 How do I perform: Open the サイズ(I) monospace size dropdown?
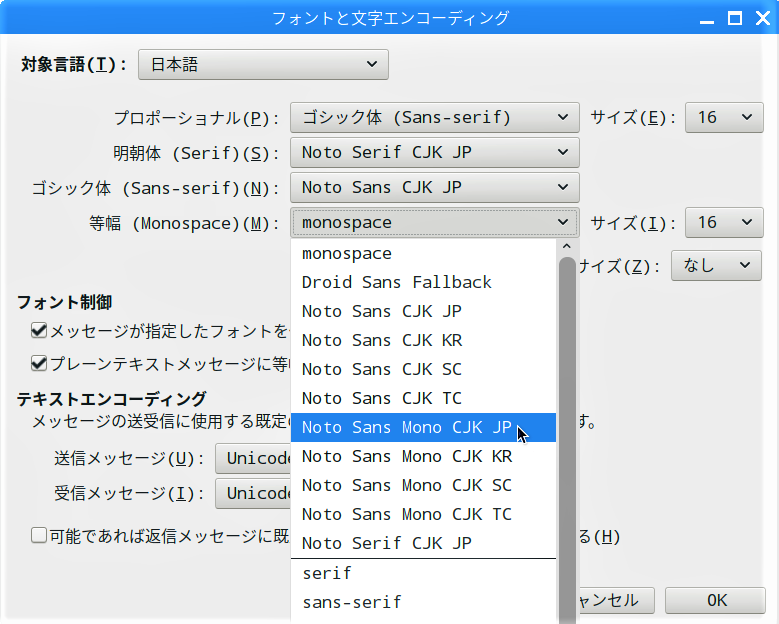pyautogui.click(x=724, y=223)
